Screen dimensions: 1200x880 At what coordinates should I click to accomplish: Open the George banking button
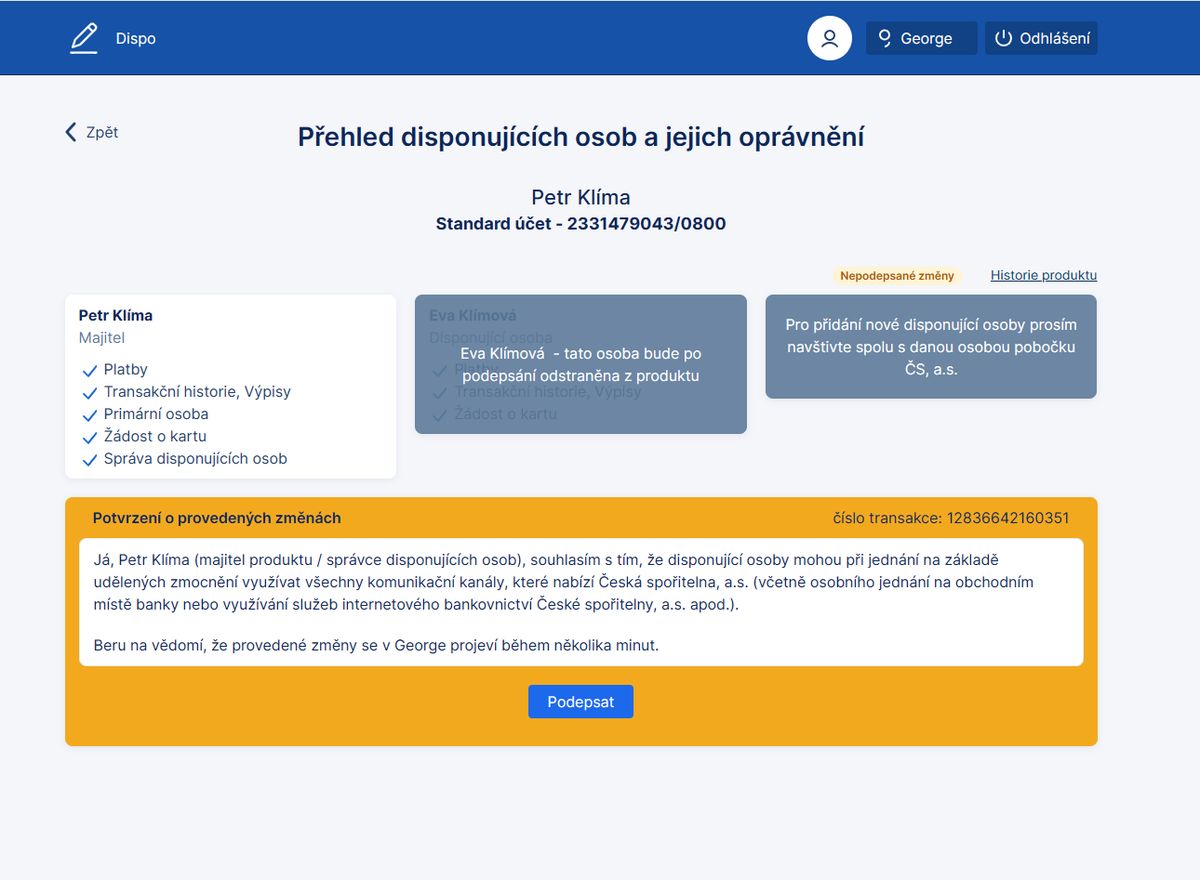click(x=921, y=38)
